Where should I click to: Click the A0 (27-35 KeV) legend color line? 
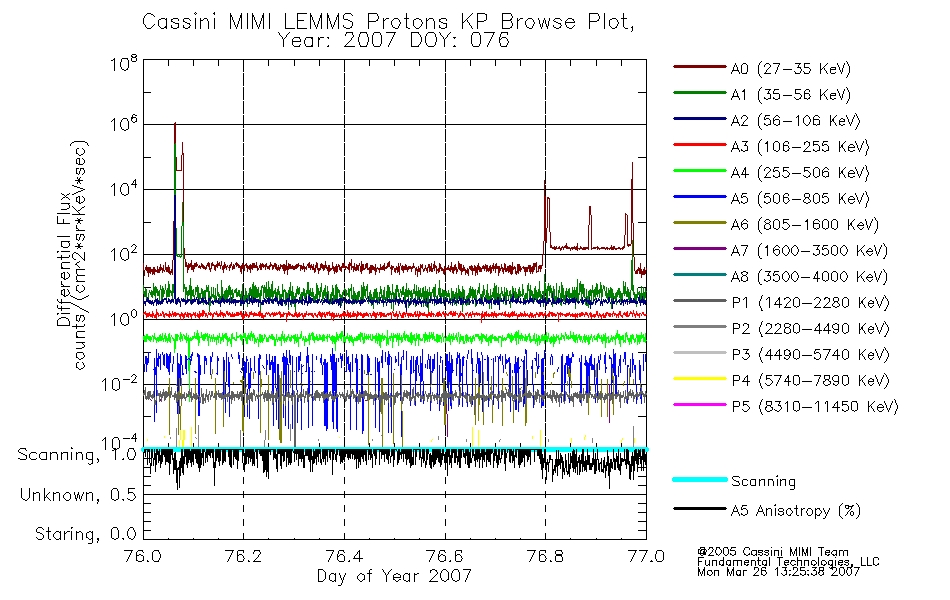tap(700, 67)
